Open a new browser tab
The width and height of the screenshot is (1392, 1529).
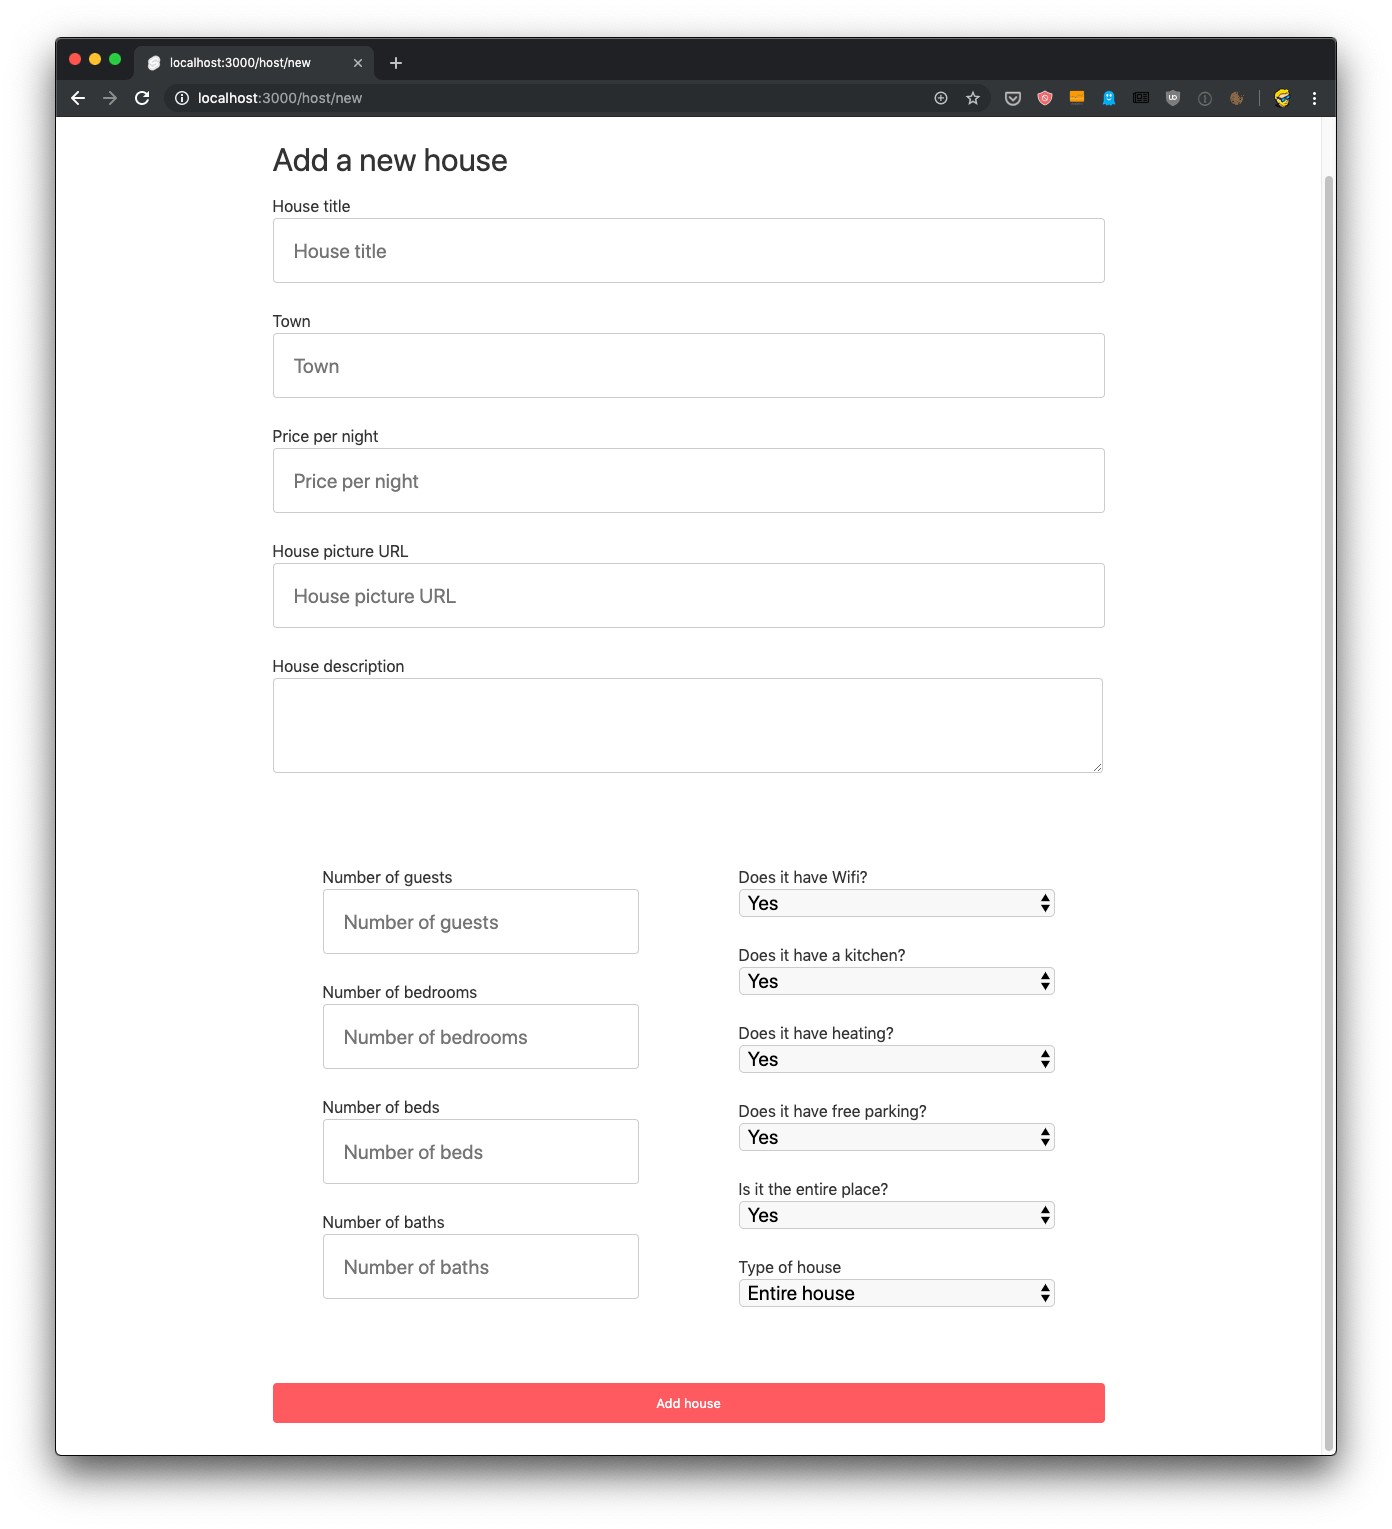coord(396,63)
